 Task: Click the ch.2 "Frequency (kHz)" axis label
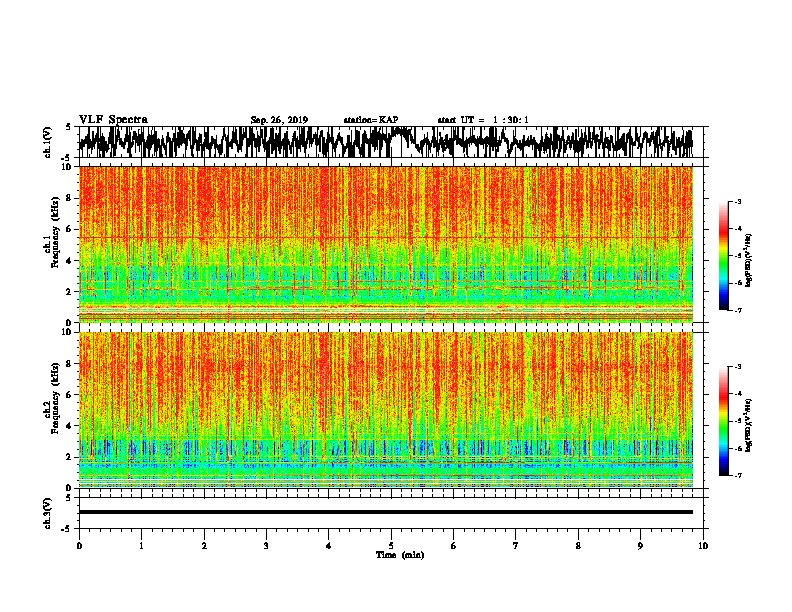coord(55,398)
